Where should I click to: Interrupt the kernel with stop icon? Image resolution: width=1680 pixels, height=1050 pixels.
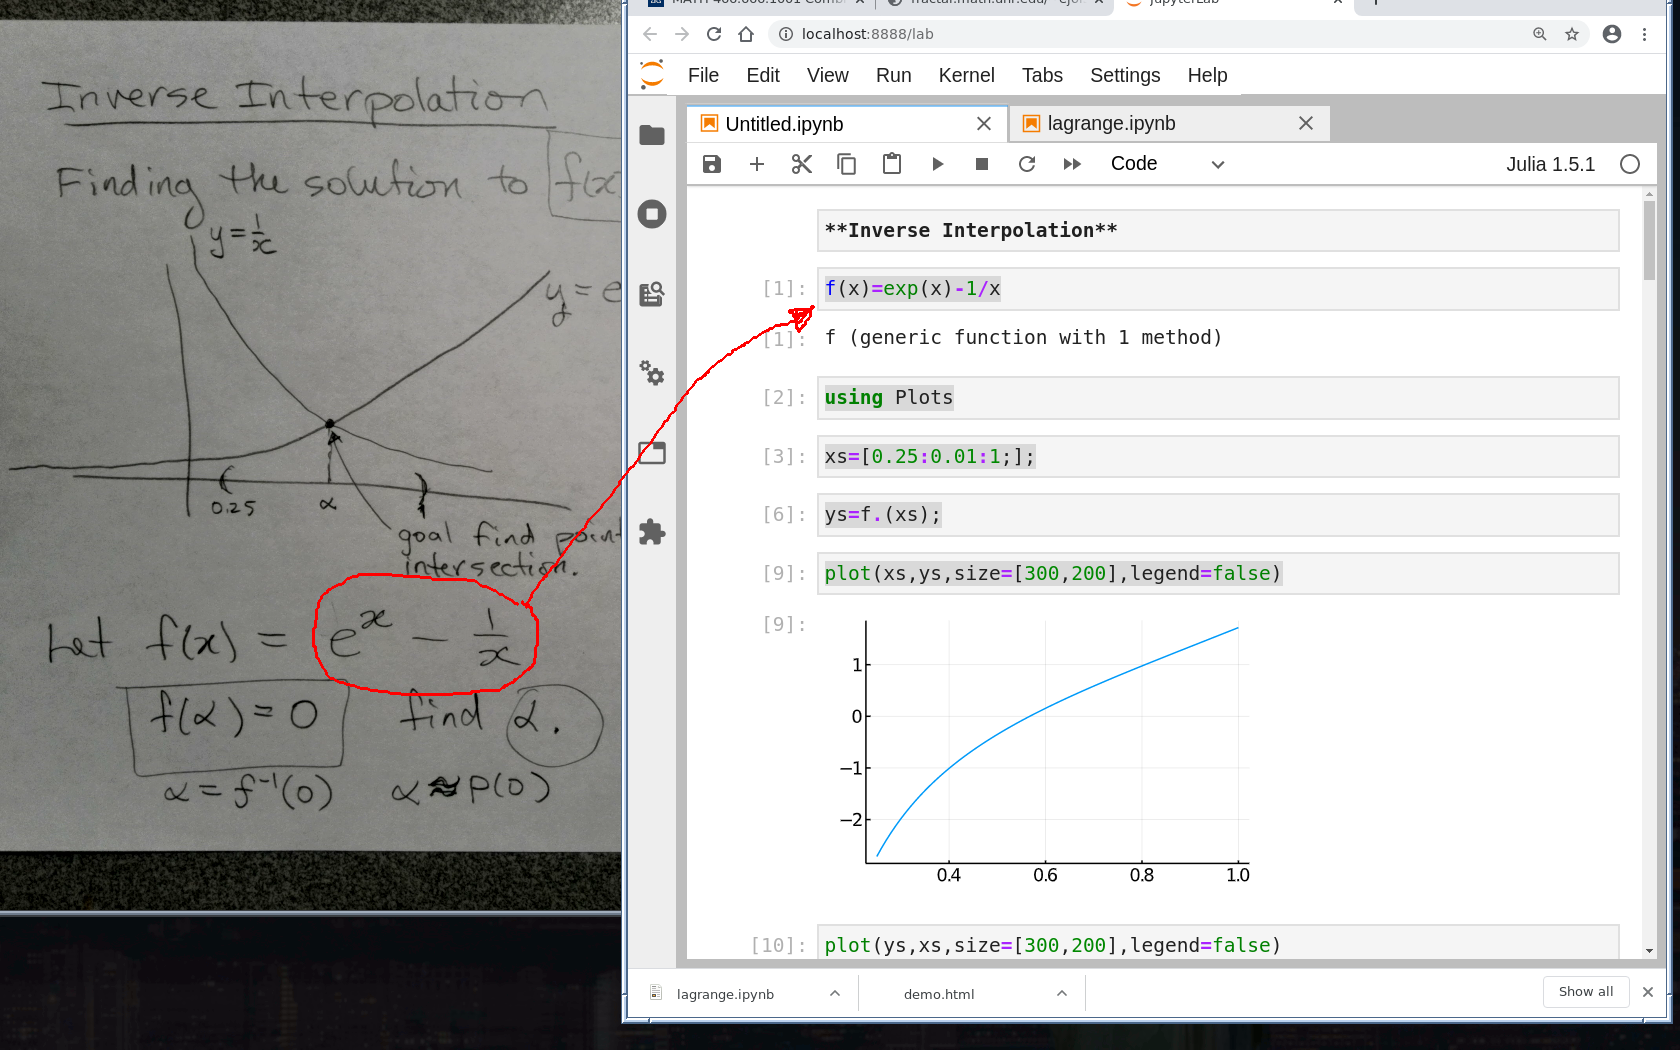point(982,164)
